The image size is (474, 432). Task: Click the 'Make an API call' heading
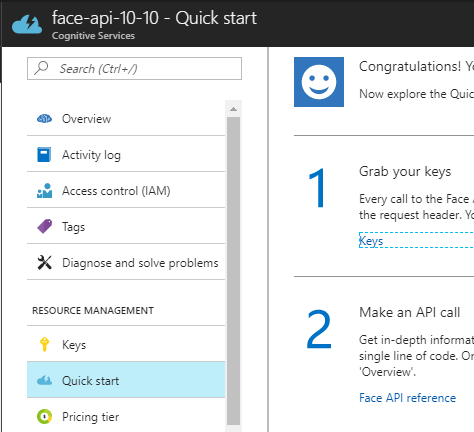click(410, 312)
